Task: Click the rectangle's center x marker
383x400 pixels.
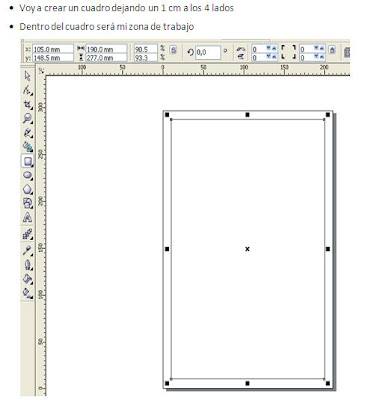Action: point(247,249)
